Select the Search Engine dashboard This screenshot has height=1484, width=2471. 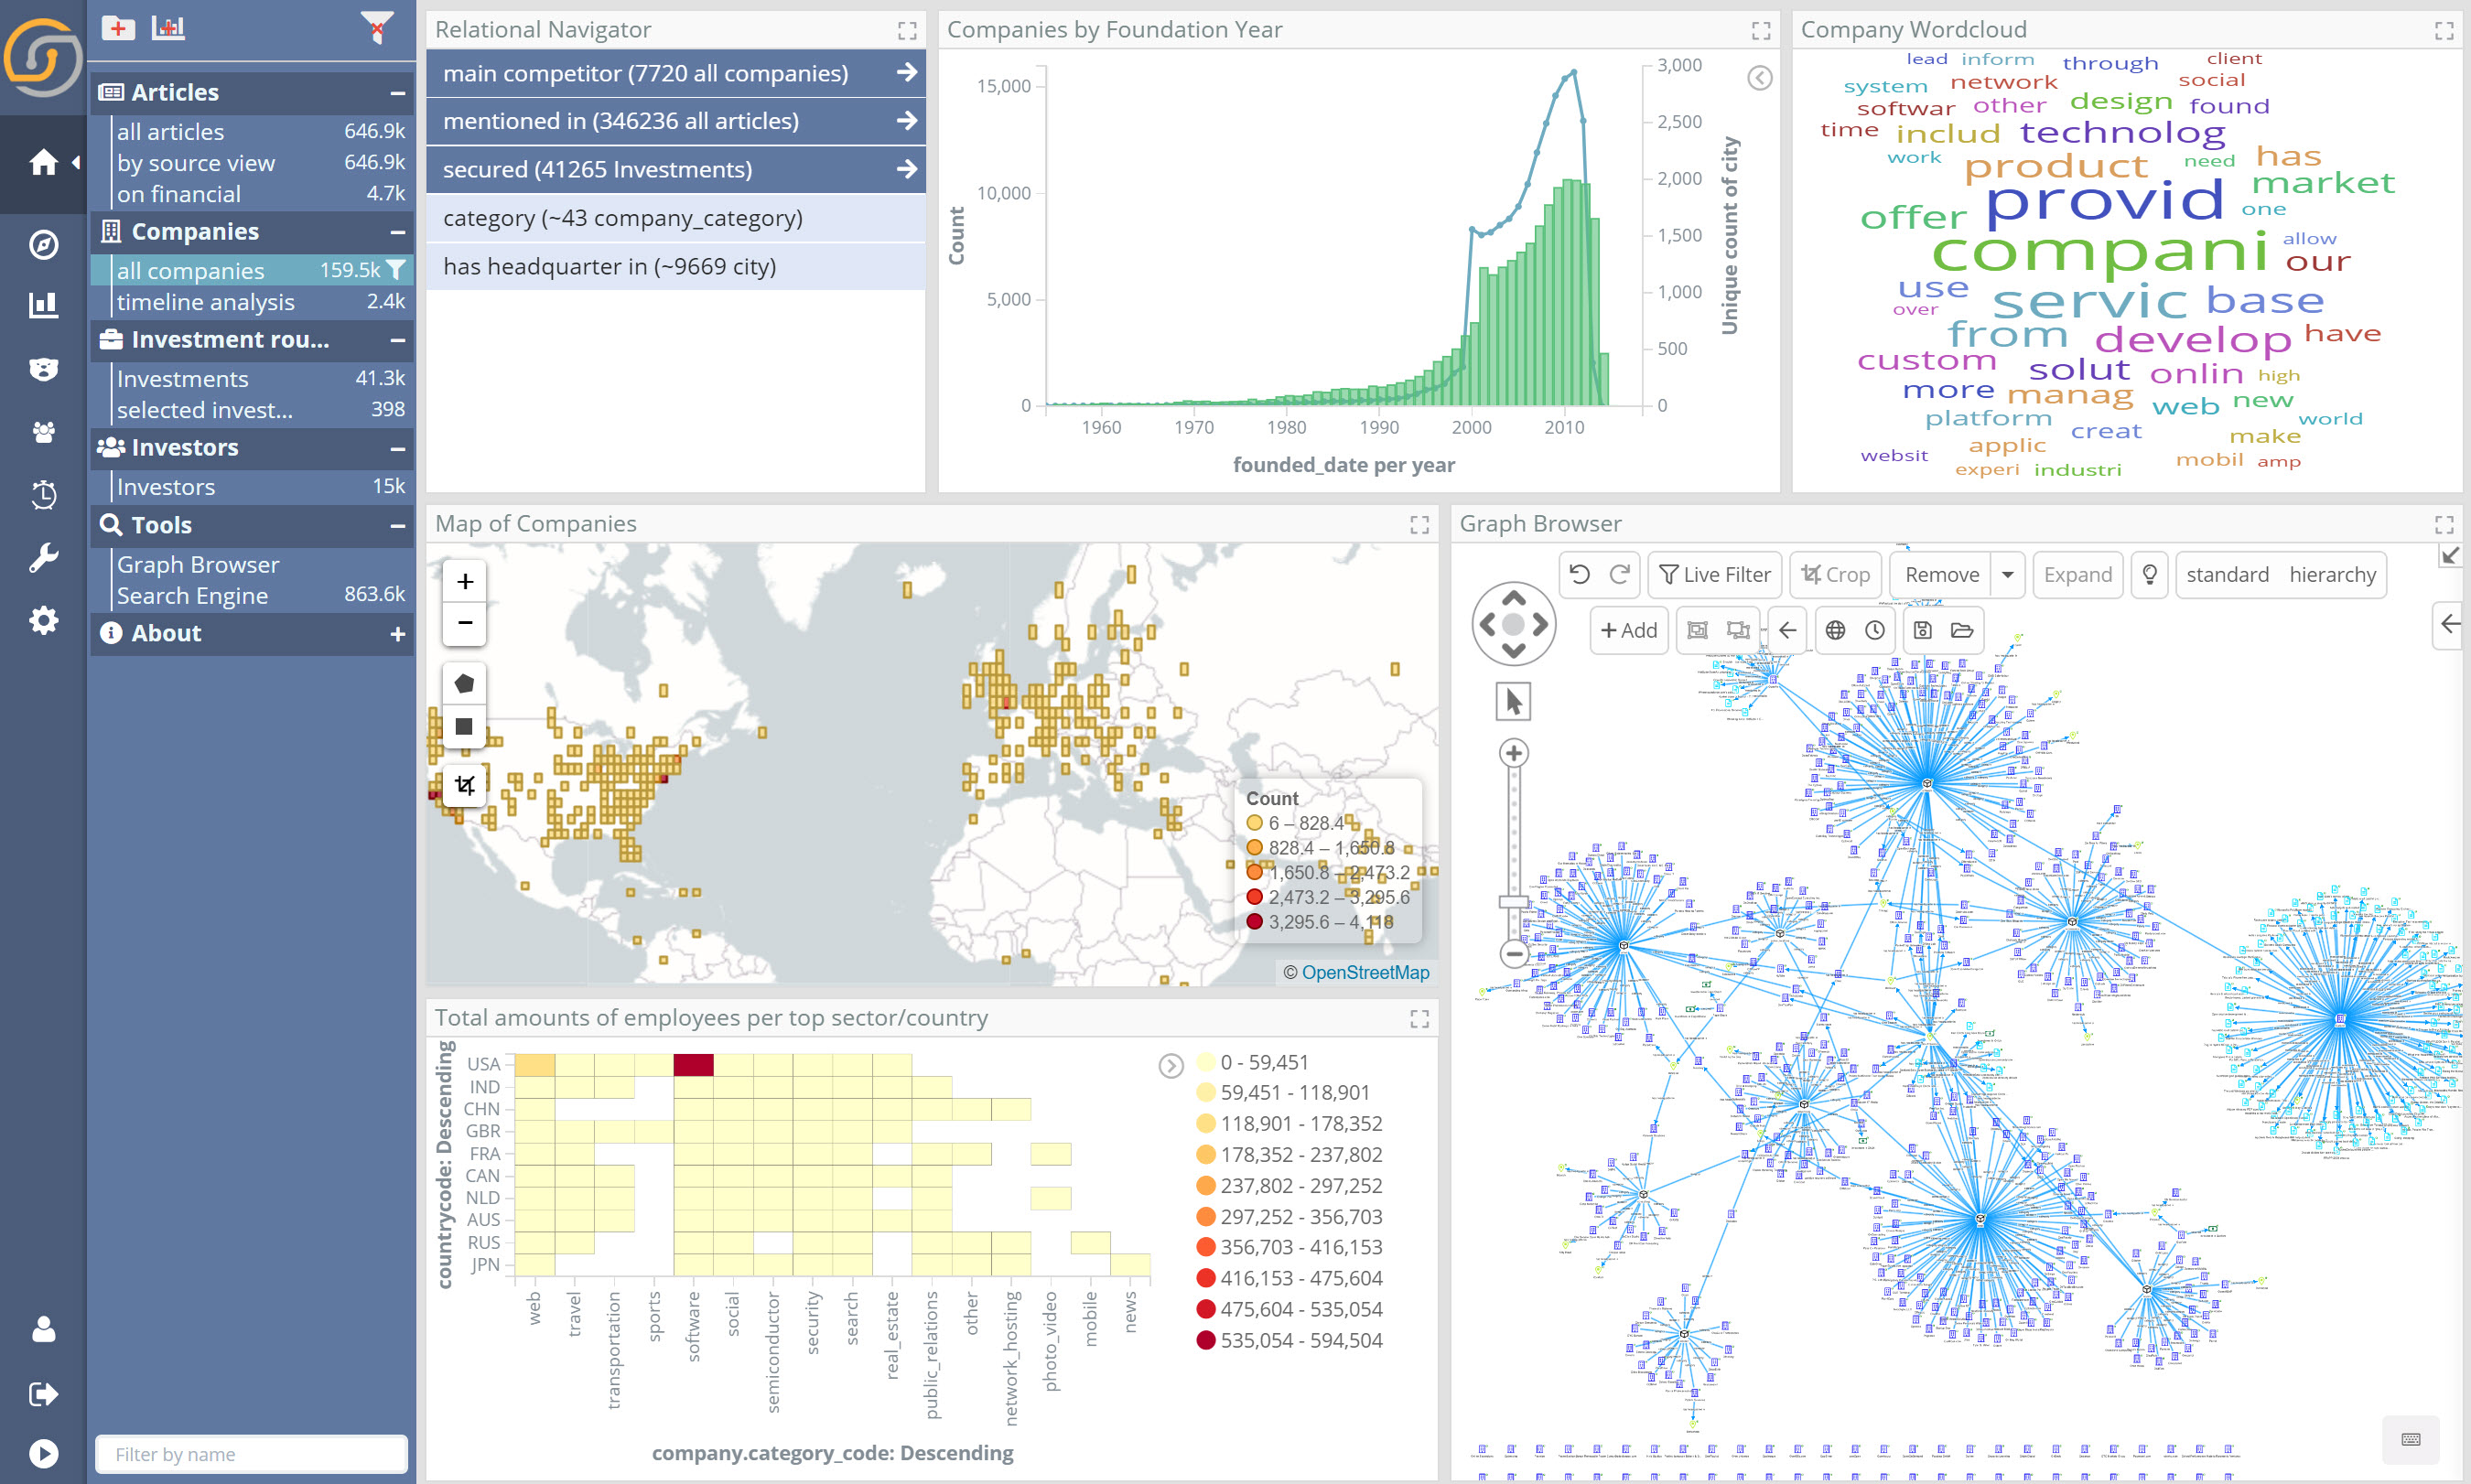tap(192, 596)
